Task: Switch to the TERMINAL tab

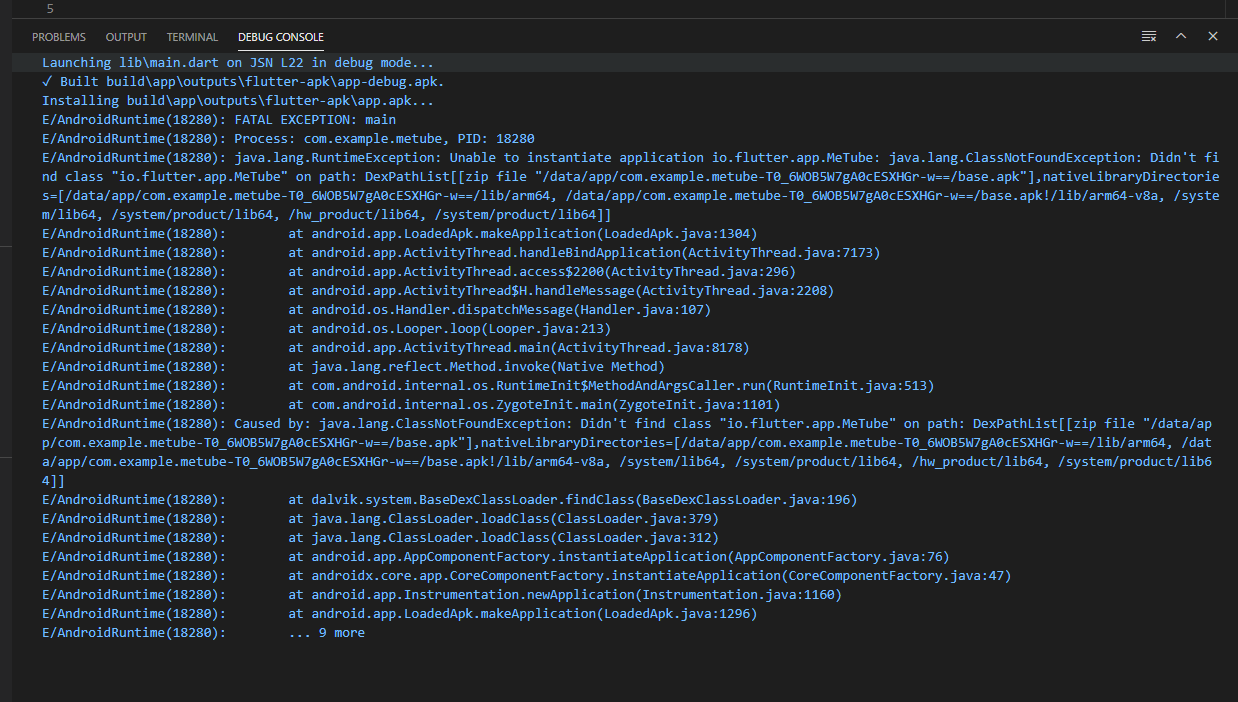Action: point(192,37)
